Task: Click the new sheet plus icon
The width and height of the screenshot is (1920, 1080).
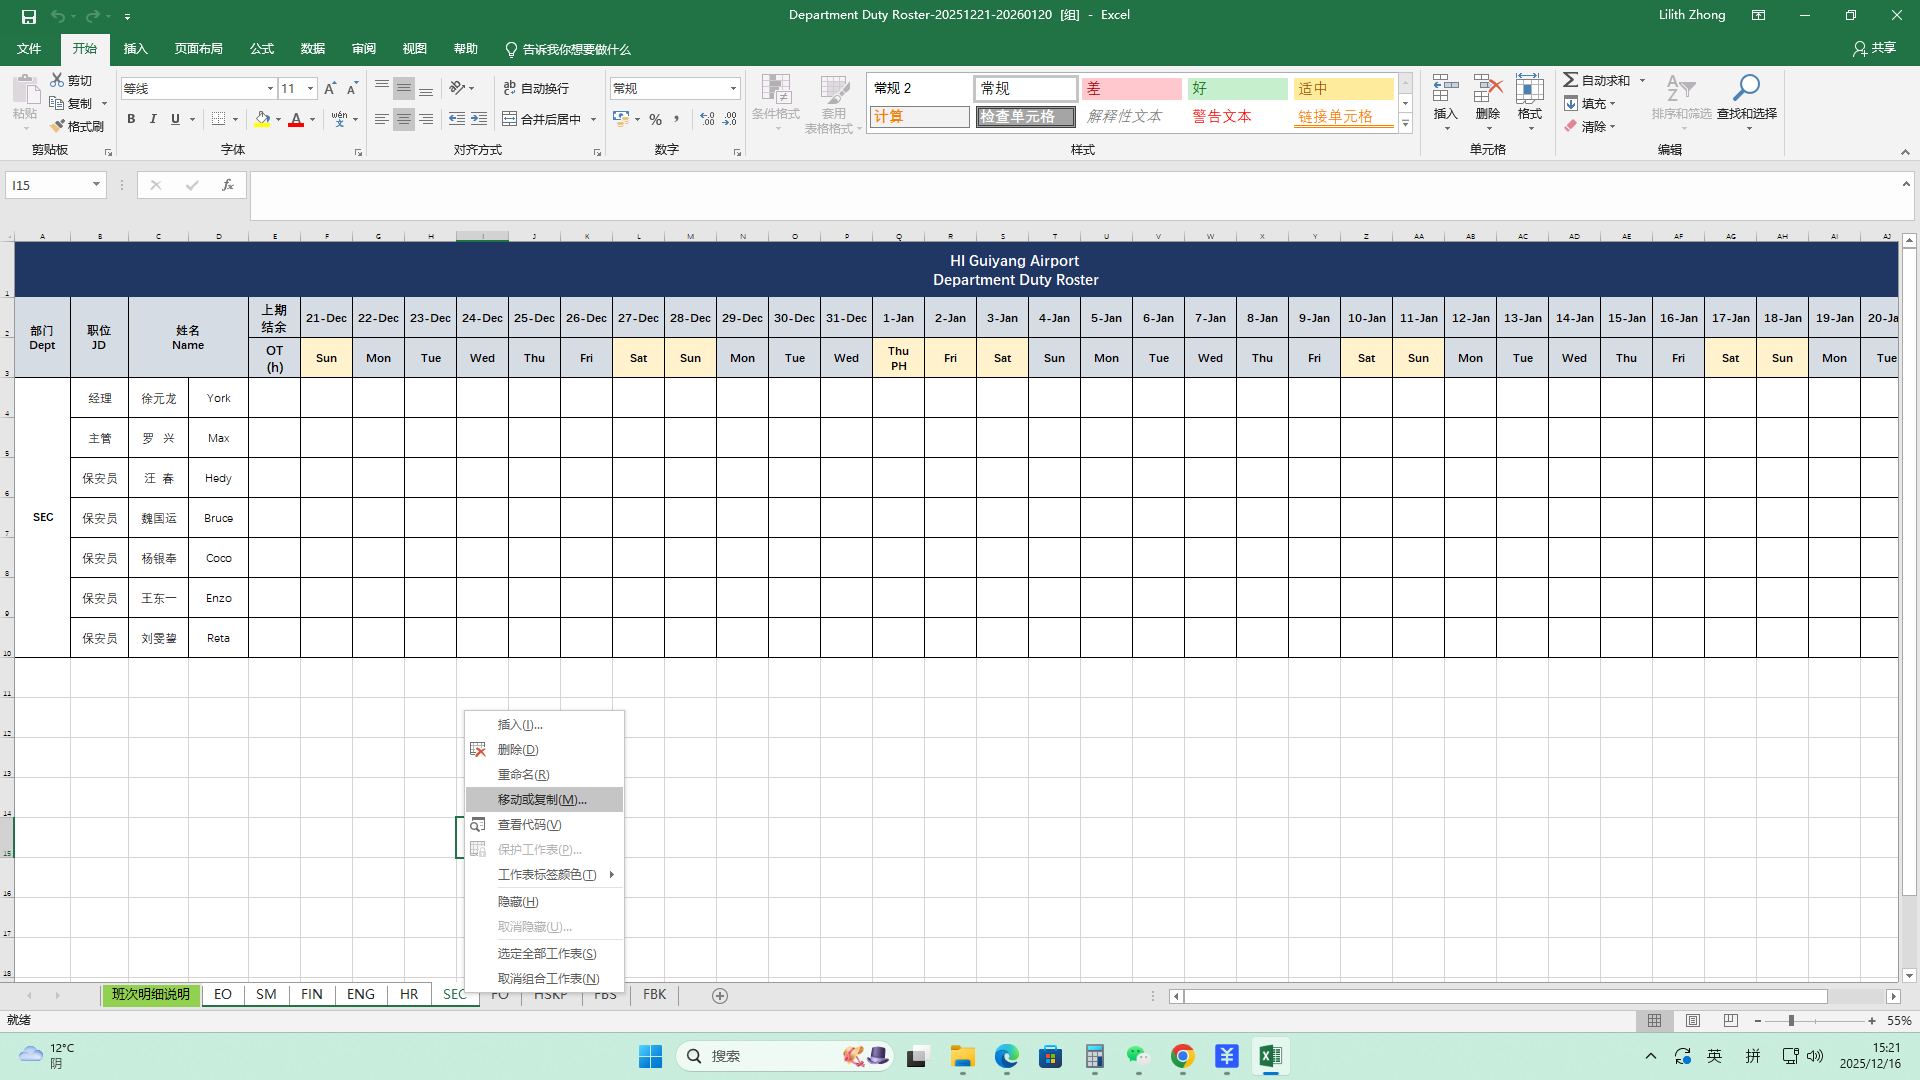Action: point(720,995)
